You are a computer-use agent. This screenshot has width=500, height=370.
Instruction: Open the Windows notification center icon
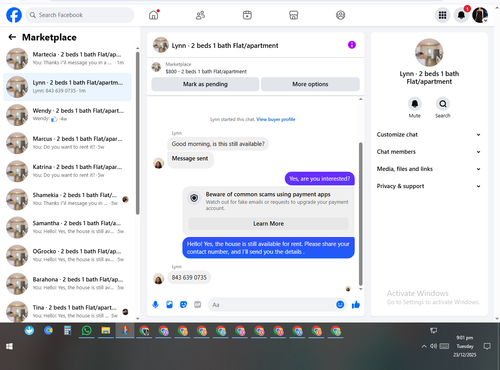pos(487,346)
